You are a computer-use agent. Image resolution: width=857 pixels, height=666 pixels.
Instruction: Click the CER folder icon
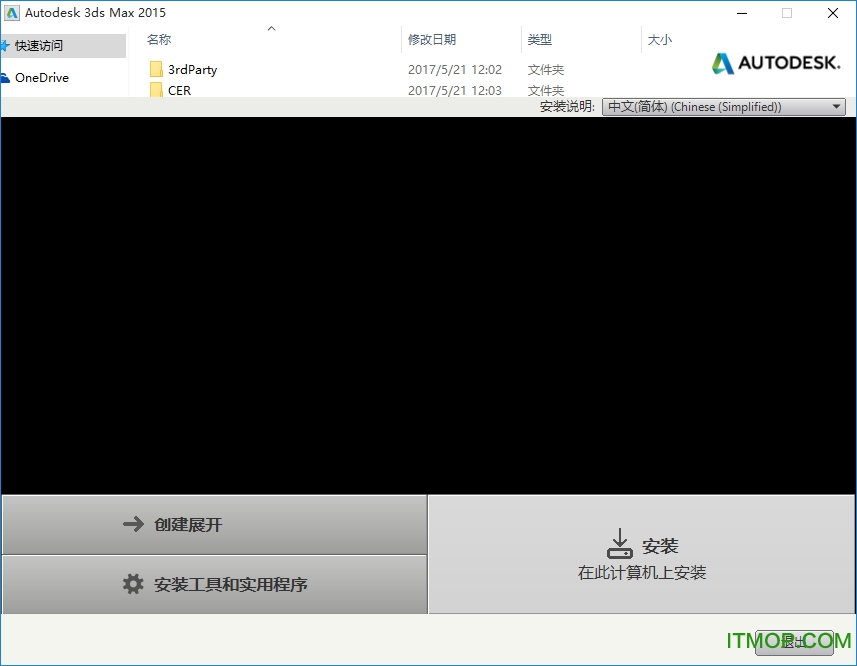click(156, 90)
